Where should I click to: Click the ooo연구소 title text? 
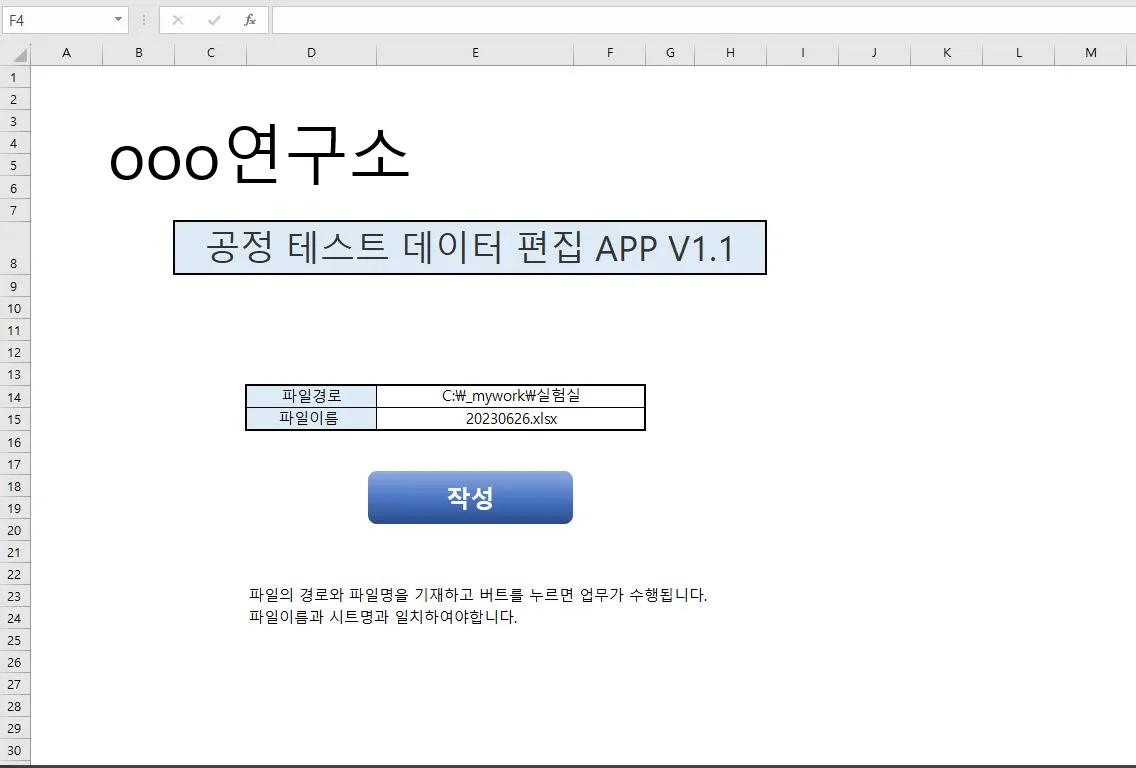[x=260, y=157]
